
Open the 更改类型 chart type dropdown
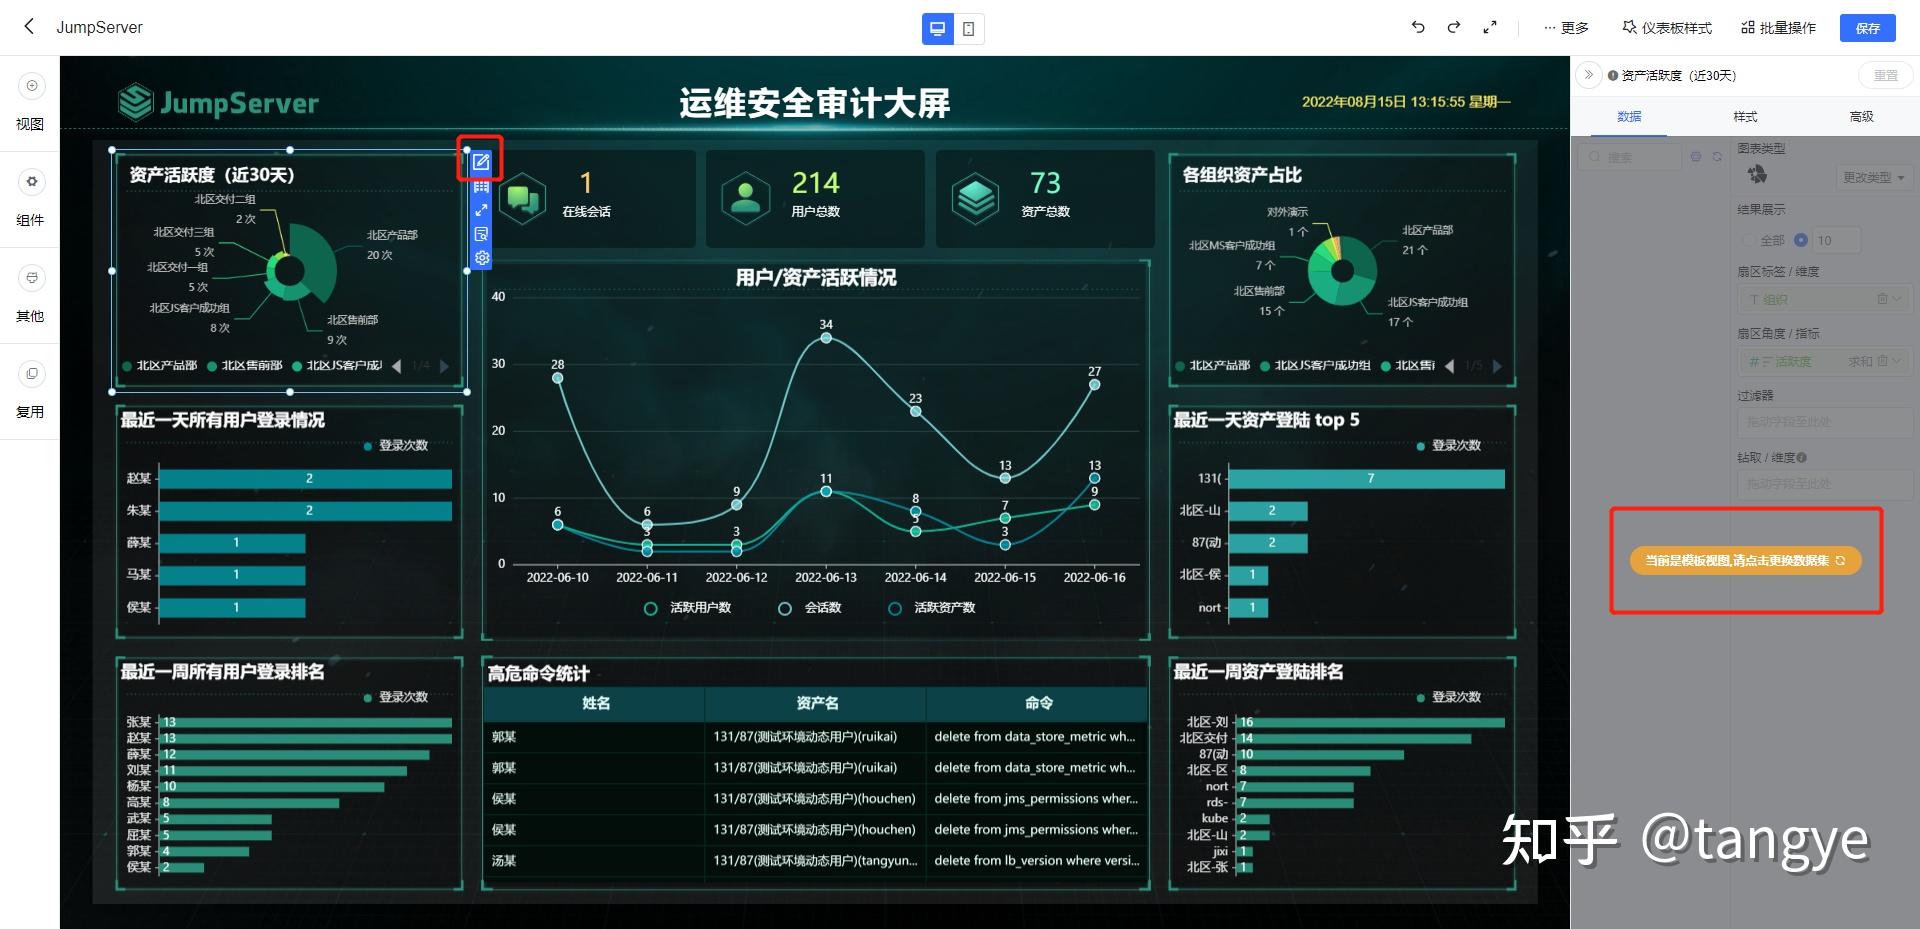click(x=1874, y=177)
